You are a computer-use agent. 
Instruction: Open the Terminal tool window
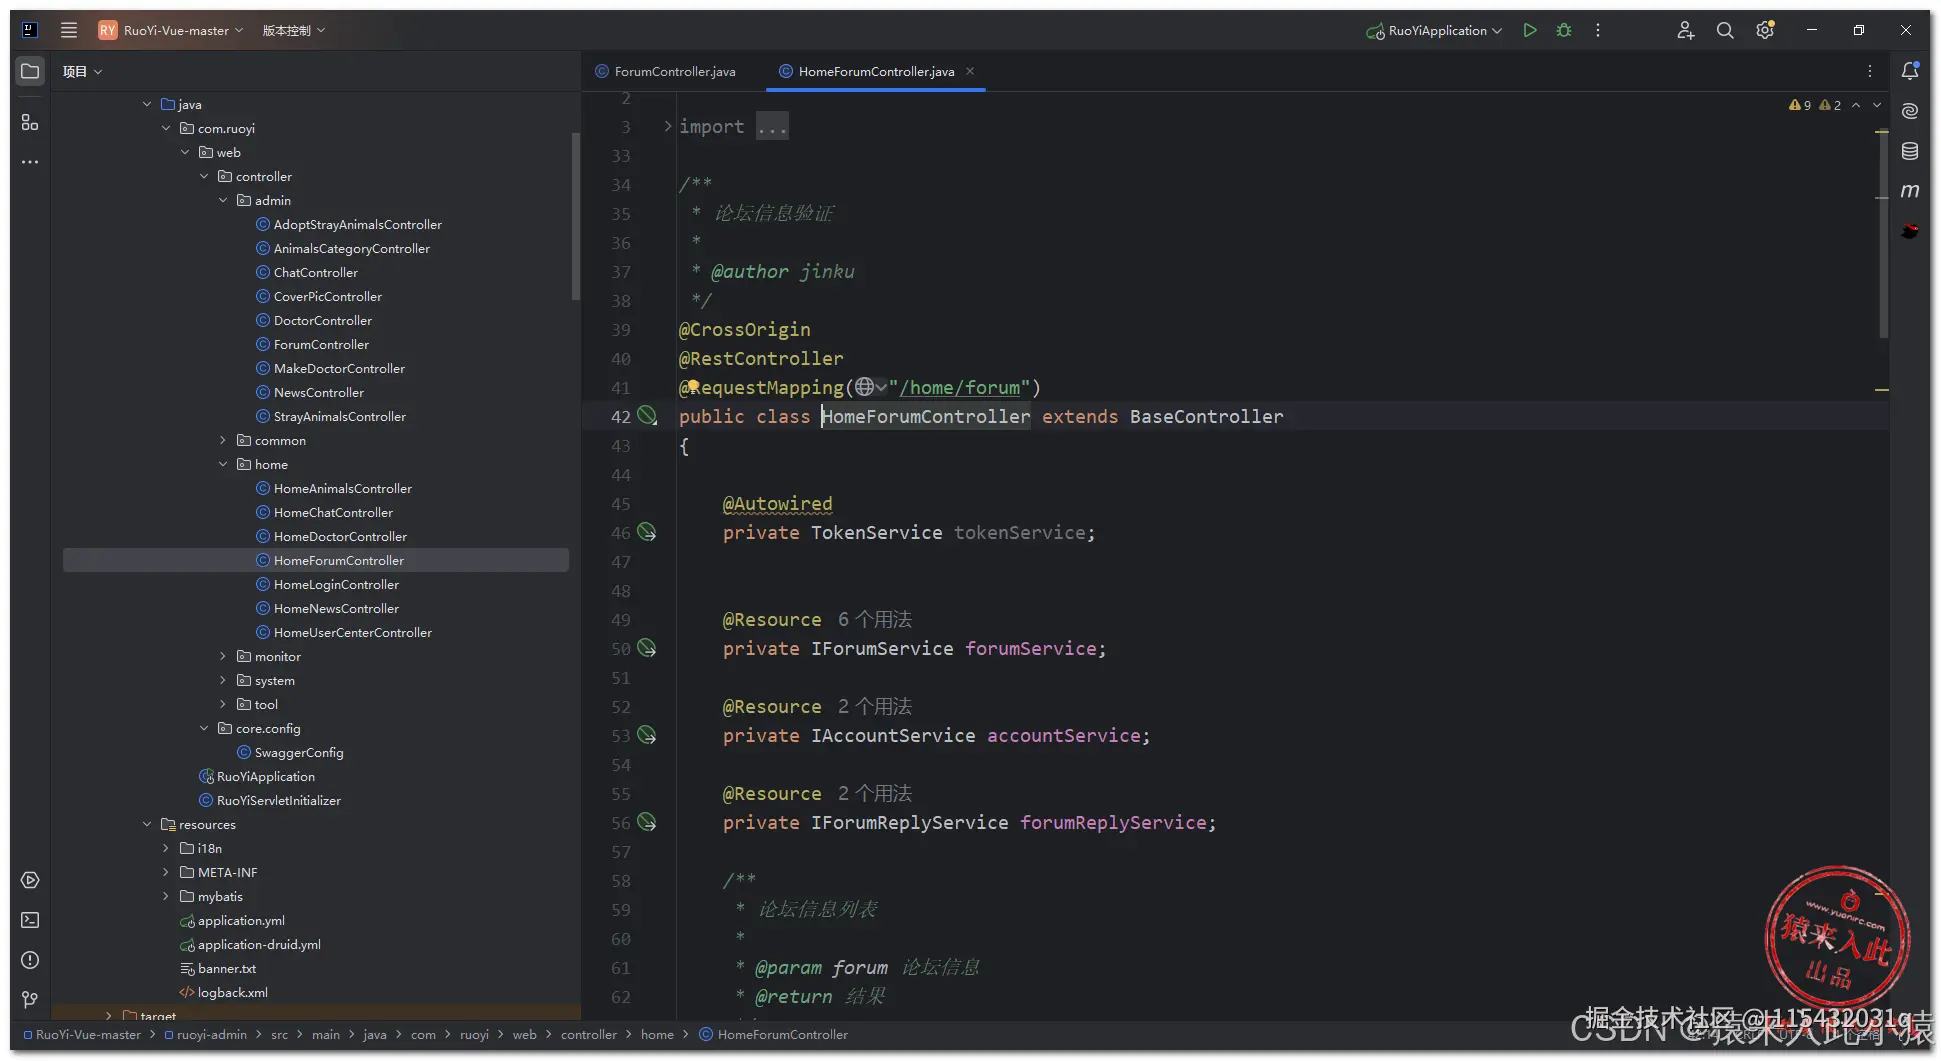(30, 920)
